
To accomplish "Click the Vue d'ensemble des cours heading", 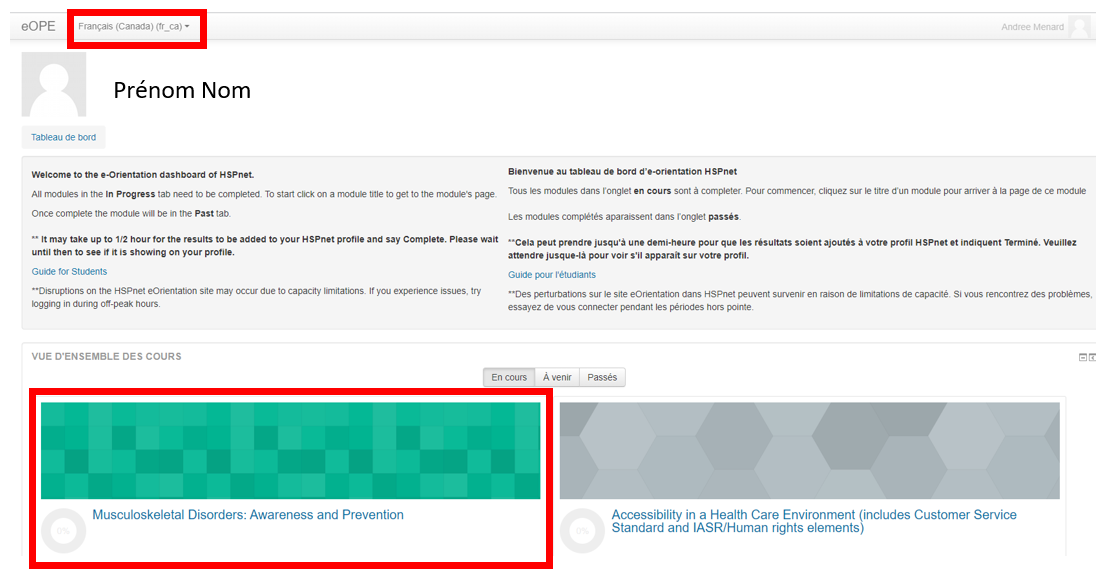I will 106,356.
